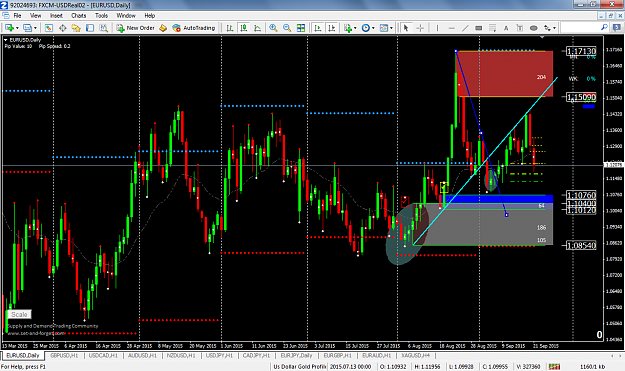
Task: Open the Strategy Tester icon
Action: click(x=103, y=28)
